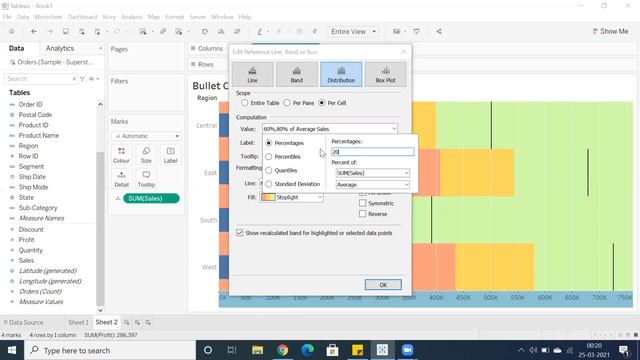640x360 pixels.
Task: Click the Sort Descending toolbar icon
Action: [237, 31]
